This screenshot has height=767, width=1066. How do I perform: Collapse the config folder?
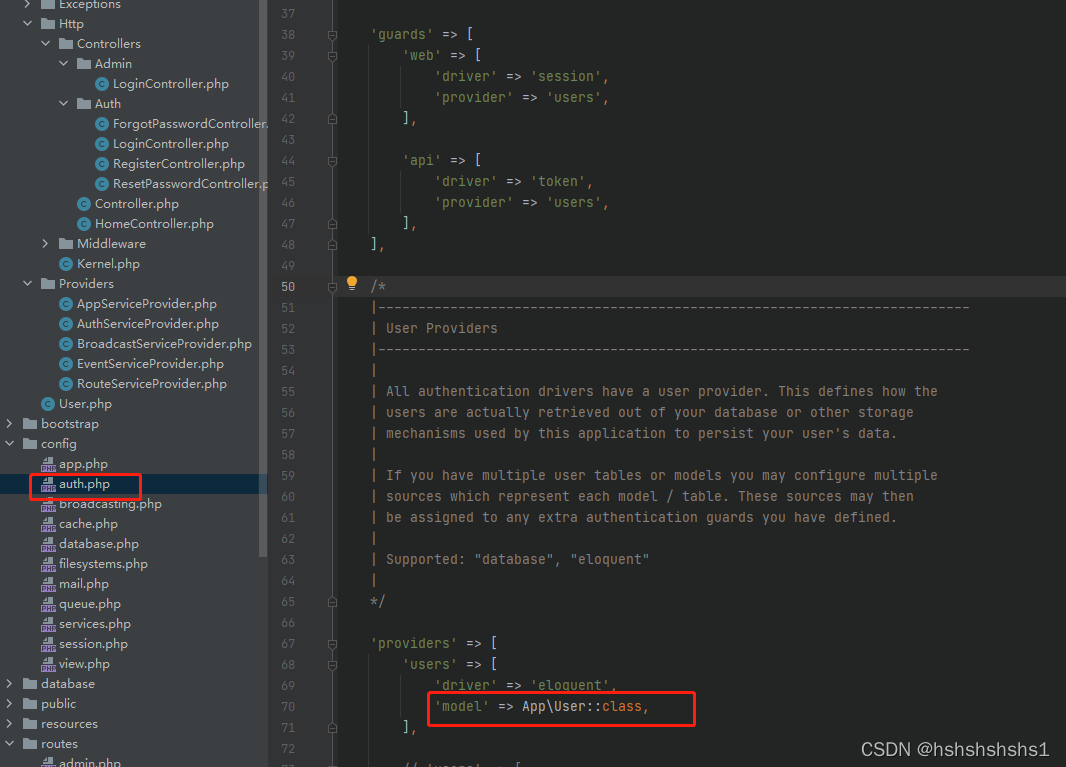tap(10, 444)
